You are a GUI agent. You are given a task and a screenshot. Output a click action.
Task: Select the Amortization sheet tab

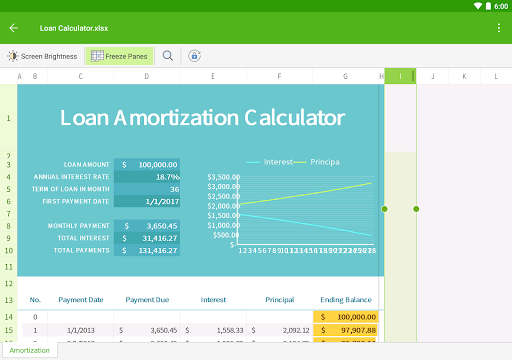click(29, 350)
